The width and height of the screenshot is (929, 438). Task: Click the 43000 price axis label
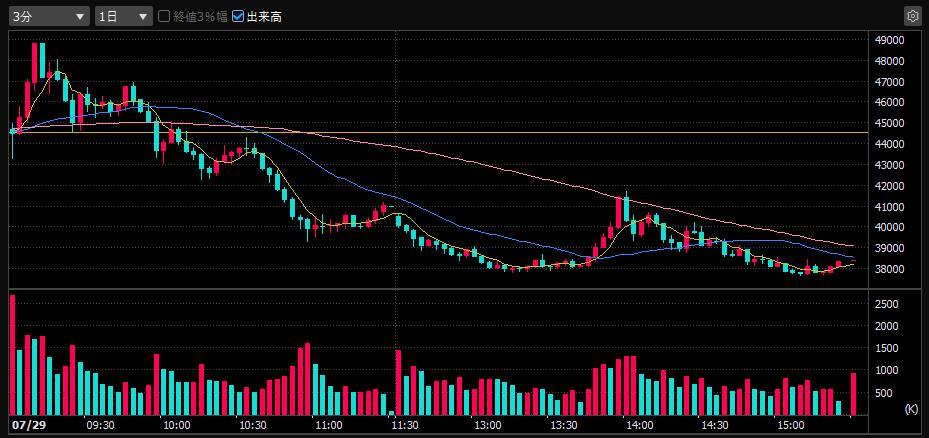pos(889,164)
